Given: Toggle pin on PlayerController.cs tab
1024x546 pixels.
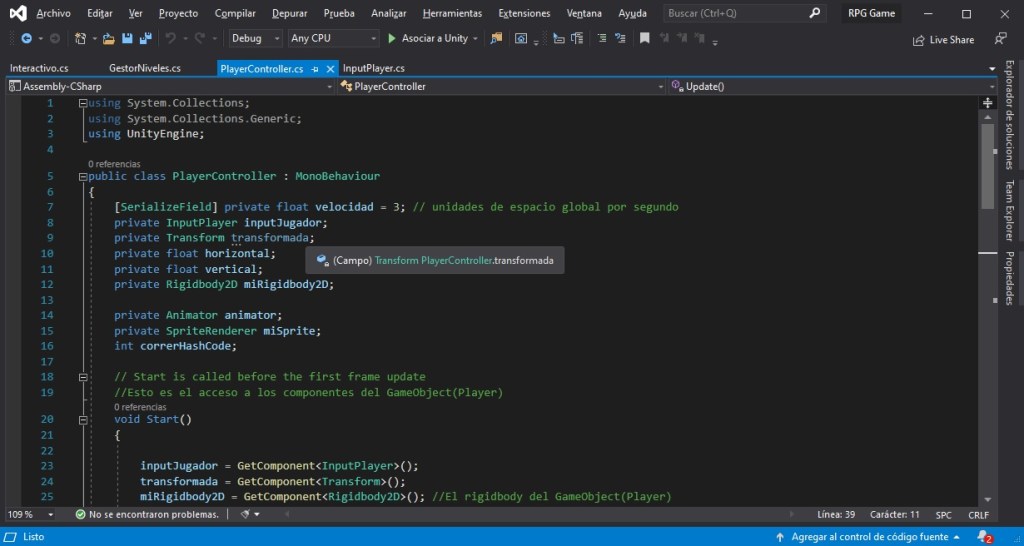Looking at the screenshot, I should 315,69.
